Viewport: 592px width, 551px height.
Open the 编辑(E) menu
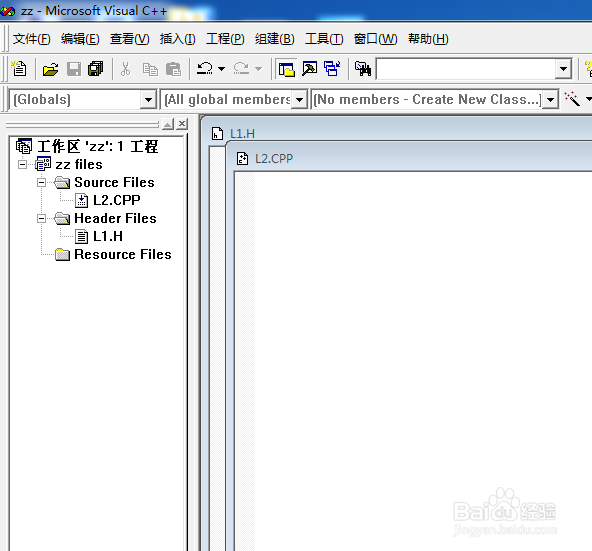point(80,39)
